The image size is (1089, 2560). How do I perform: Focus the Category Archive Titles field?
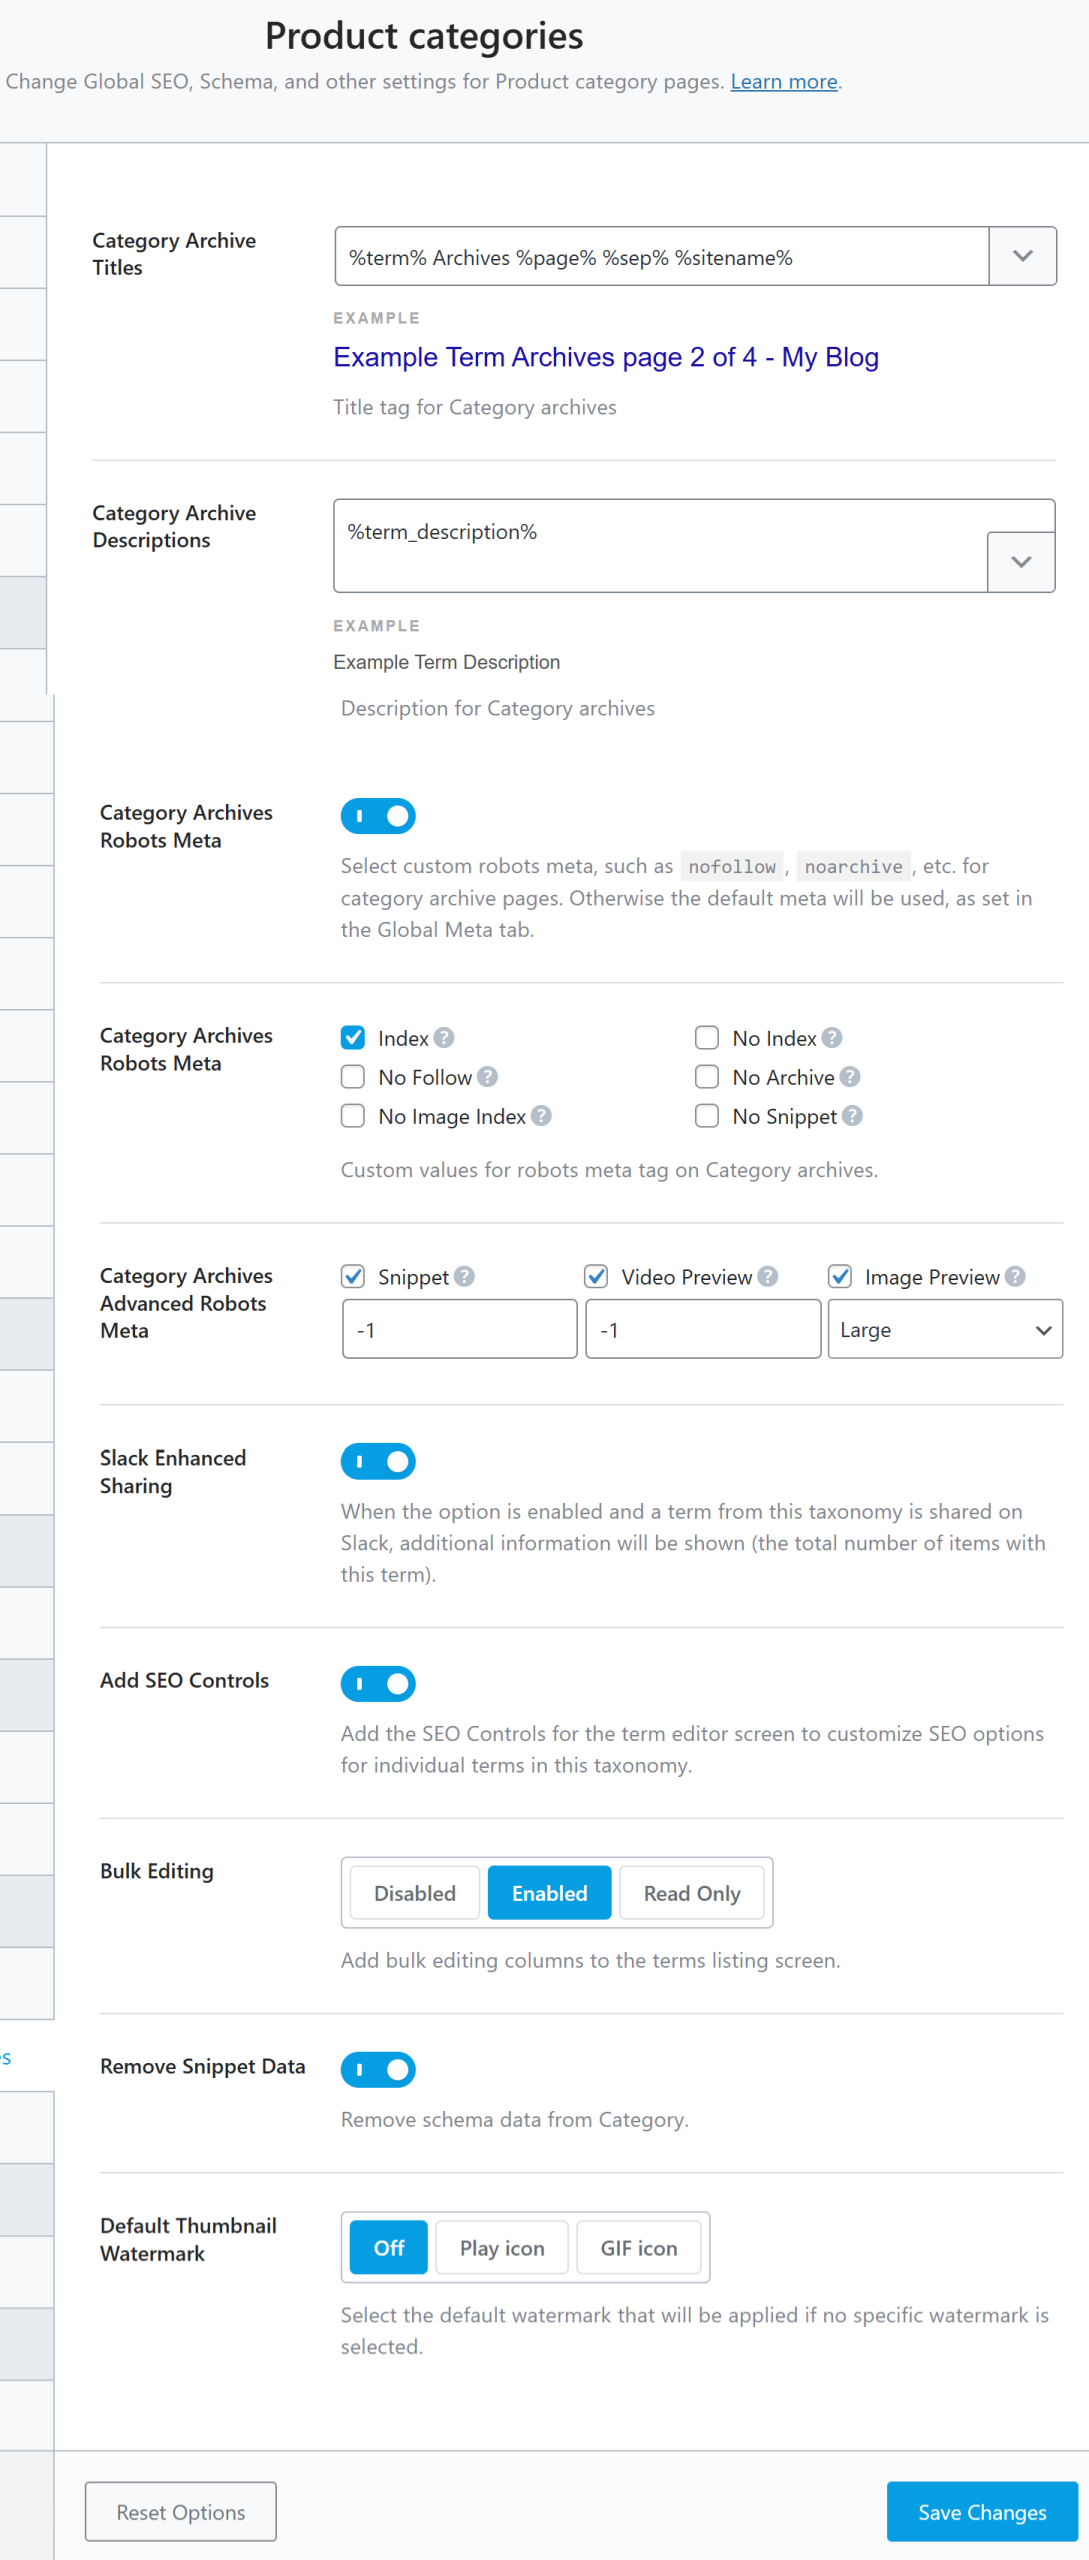(x=662, y=256)
